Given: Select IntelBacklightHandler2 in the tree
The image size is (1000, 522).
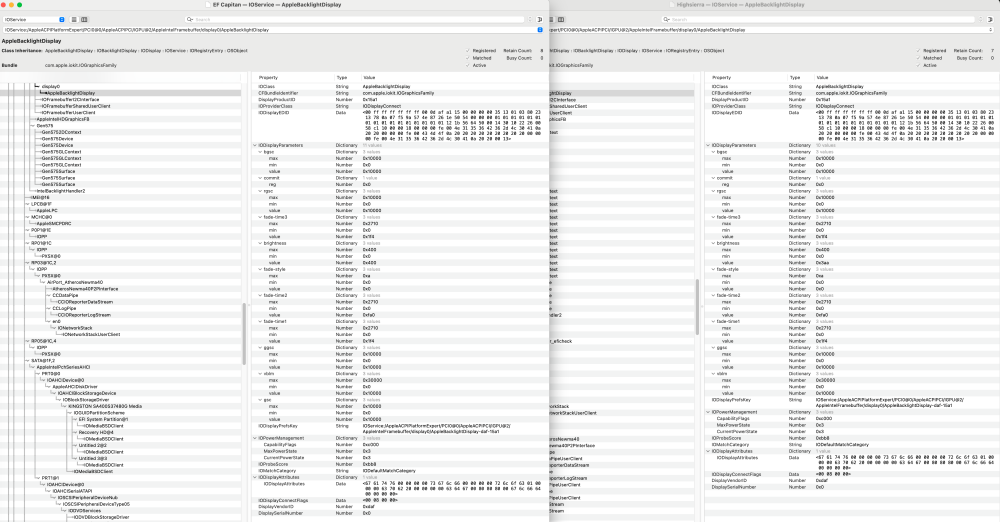Looking at the screenshot, I should (61, 191).
